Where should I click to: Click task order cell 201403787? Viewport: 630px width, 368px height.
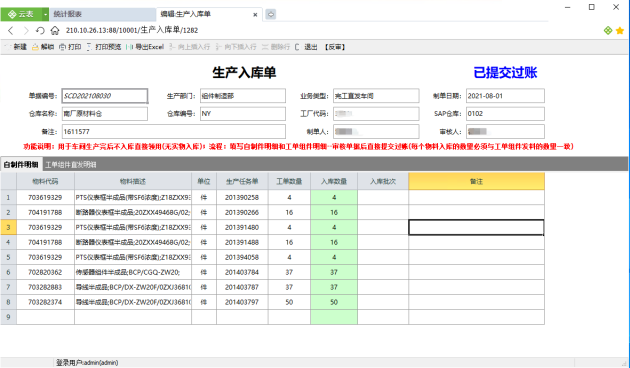point(242,287)
